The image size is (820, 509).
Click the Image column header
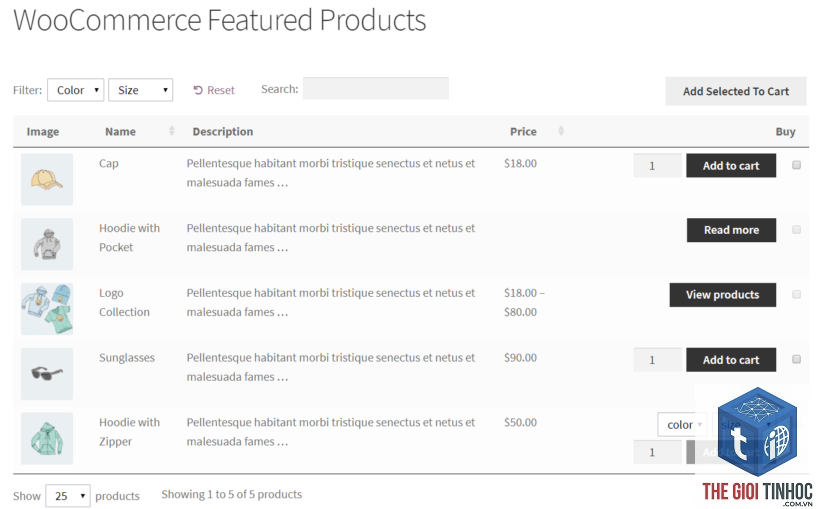tap(43, 131)
